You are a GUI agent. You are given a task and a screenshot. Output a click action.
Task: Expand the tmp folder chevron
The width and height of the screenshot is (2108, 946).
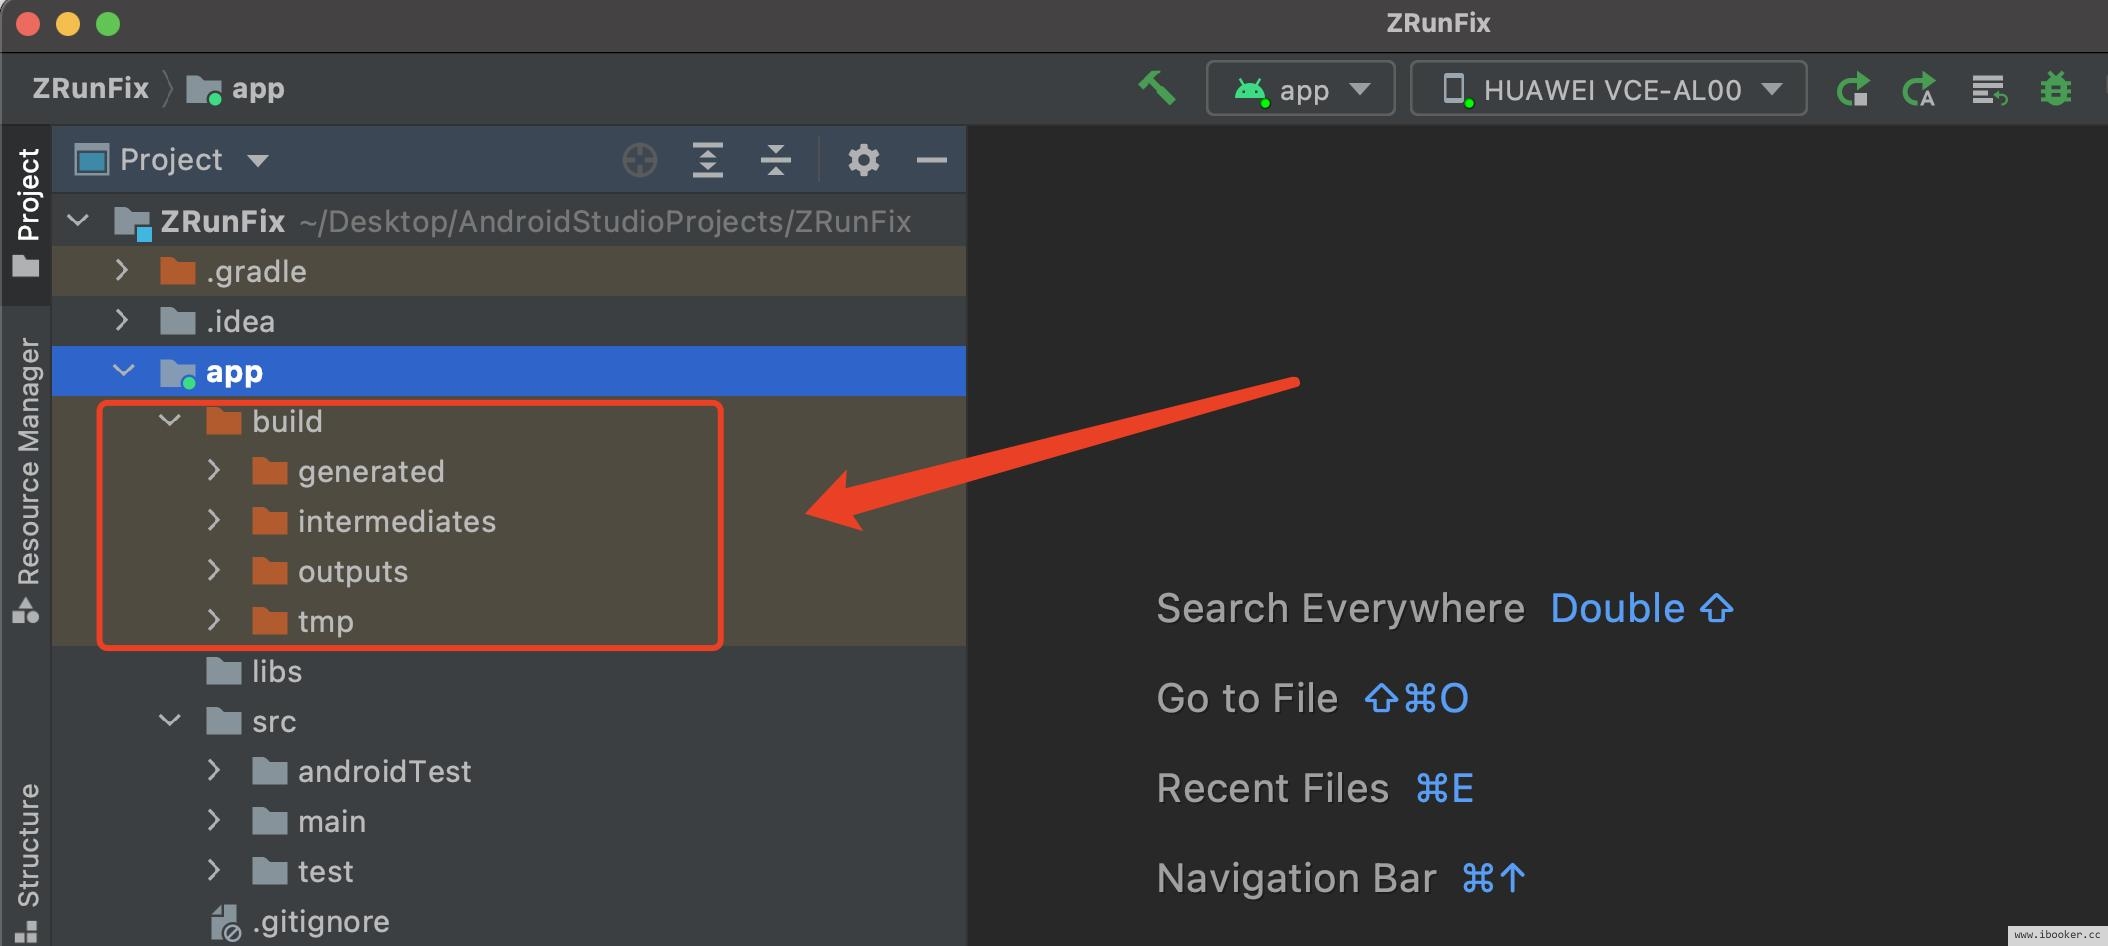tap(214, 621)
